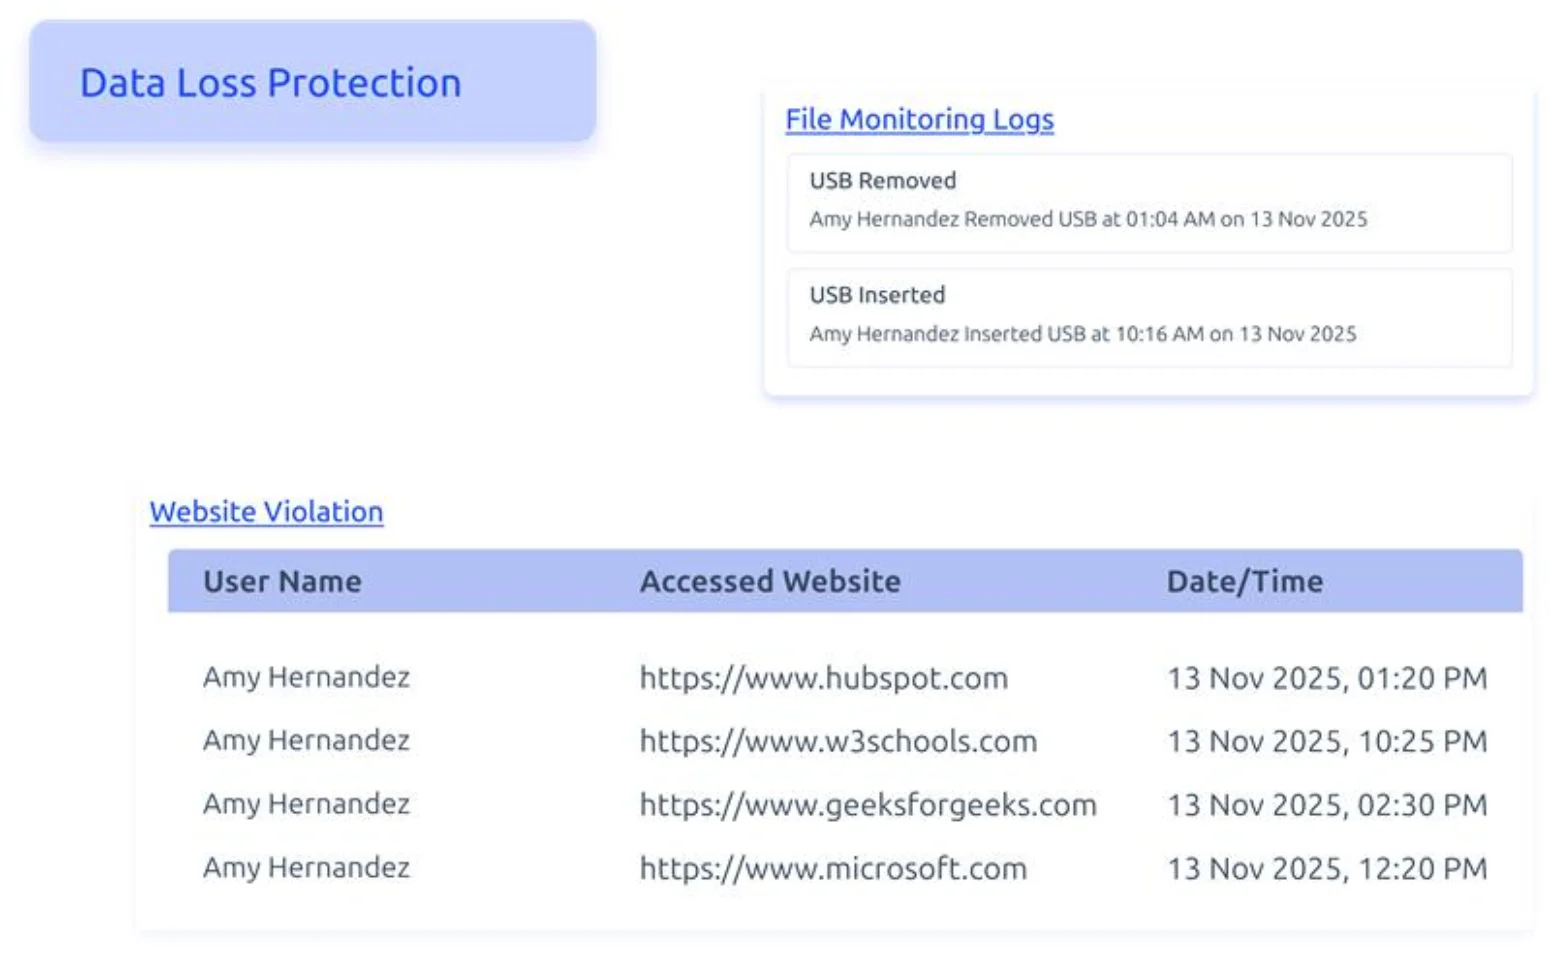Open https://www.hubspot.com from the violations table
Viewport: 1550px width, 953px height.
click(822, 678)
